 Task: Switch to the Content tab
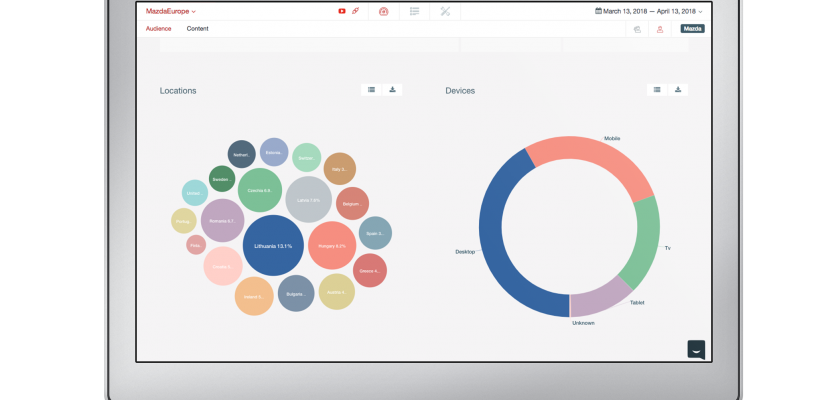(197, 28)
